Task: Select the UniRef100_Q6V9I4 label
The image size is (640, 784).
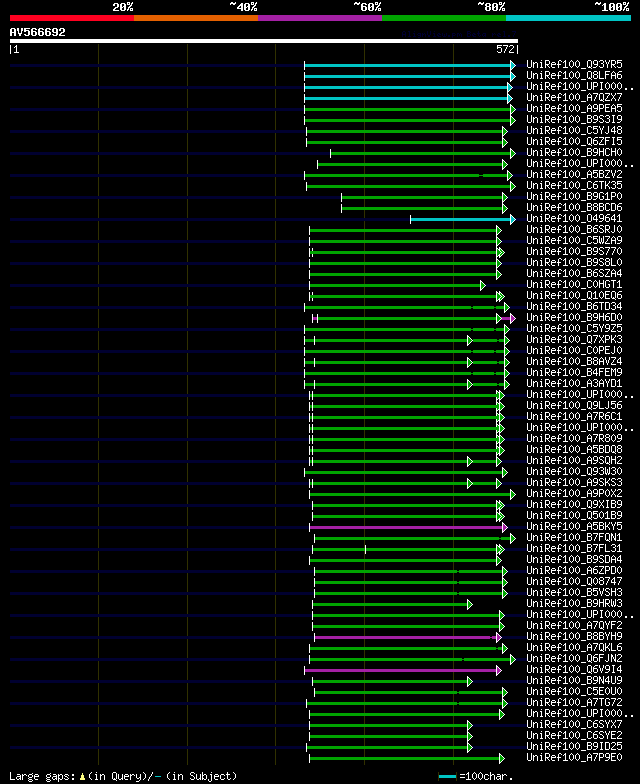Action: (x=574, y=670)
